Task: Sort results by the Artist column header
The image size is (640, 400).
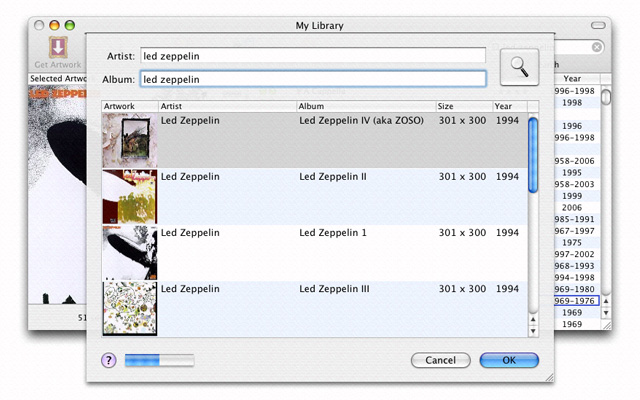Action: pyautogui.click(x=227, y=106)
